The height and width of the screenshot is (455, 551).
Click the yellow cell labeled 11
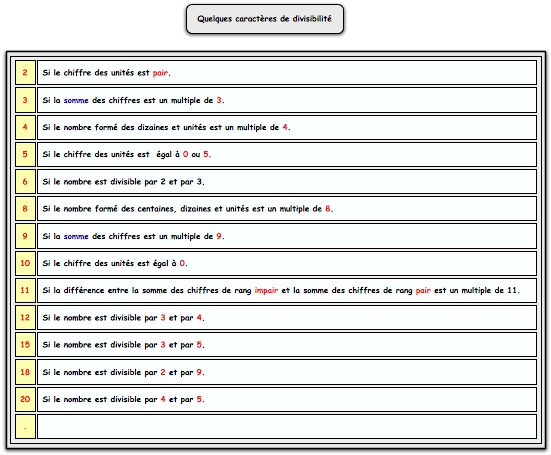point(25,290)
